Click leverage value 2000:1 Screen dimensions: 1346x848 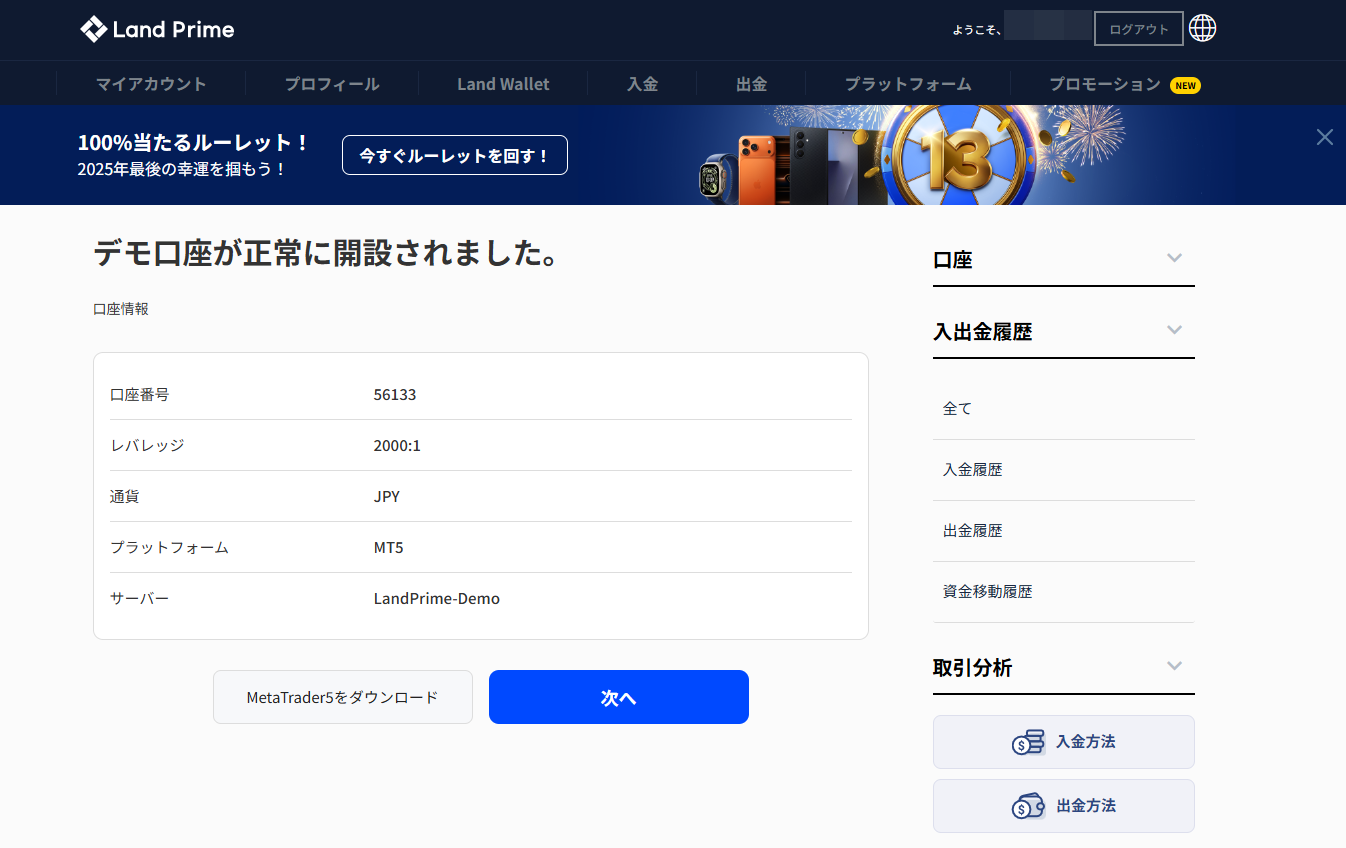(397, 445)
